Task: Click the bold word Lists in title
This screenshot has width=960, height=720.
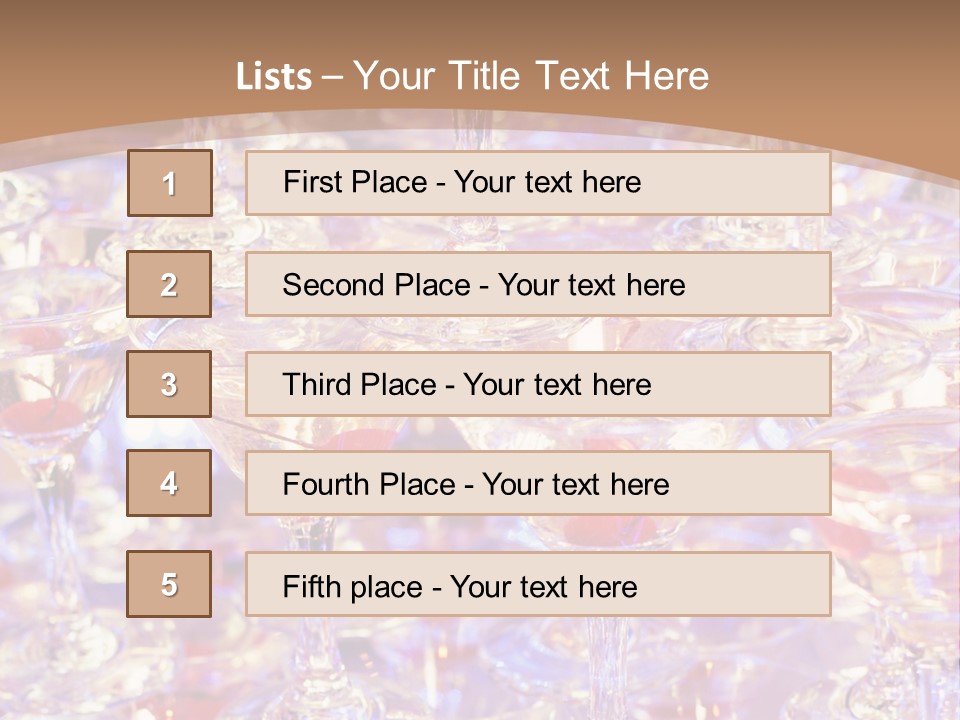Action: [274, 77]
